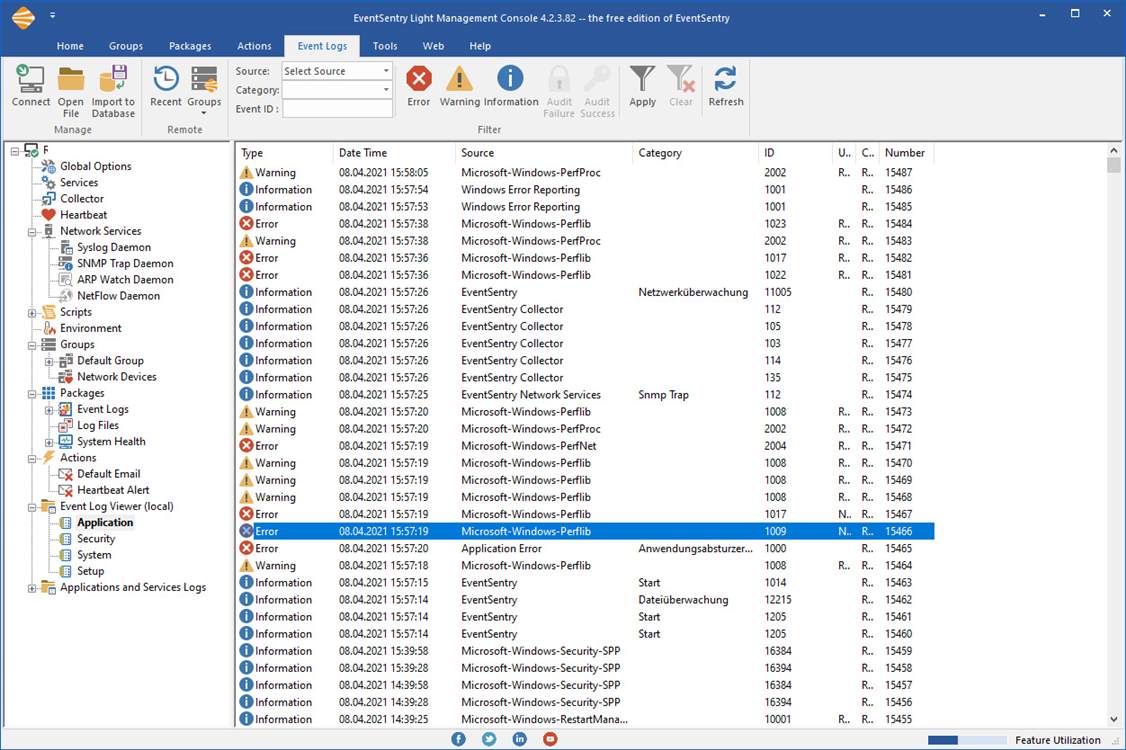Select Global Options in the tree

click(x=96, y=166)
